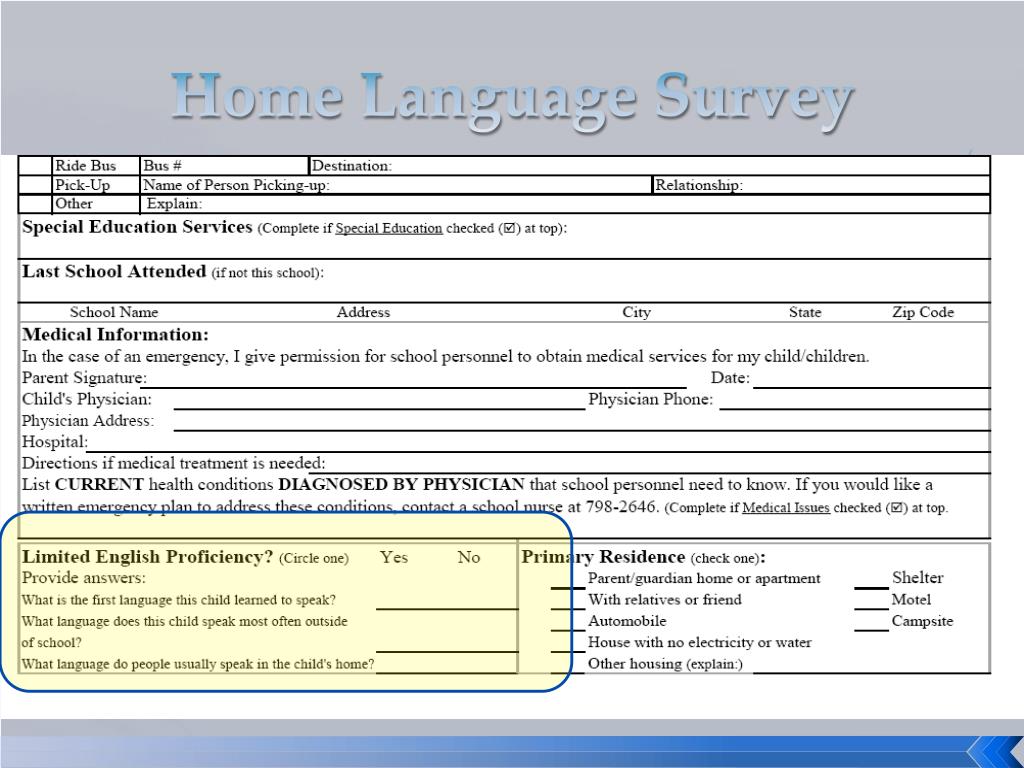This screenshot has height=768, width=1024.
Task: Click the language spoken outside school line
Action: coord(447,643)
